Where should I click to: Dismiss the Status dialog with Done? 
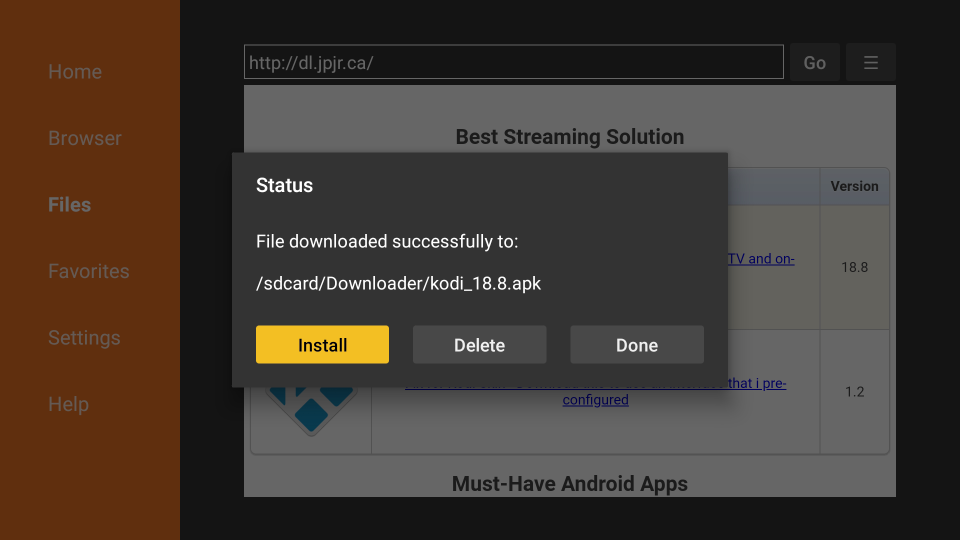click(x=637, y=345)
